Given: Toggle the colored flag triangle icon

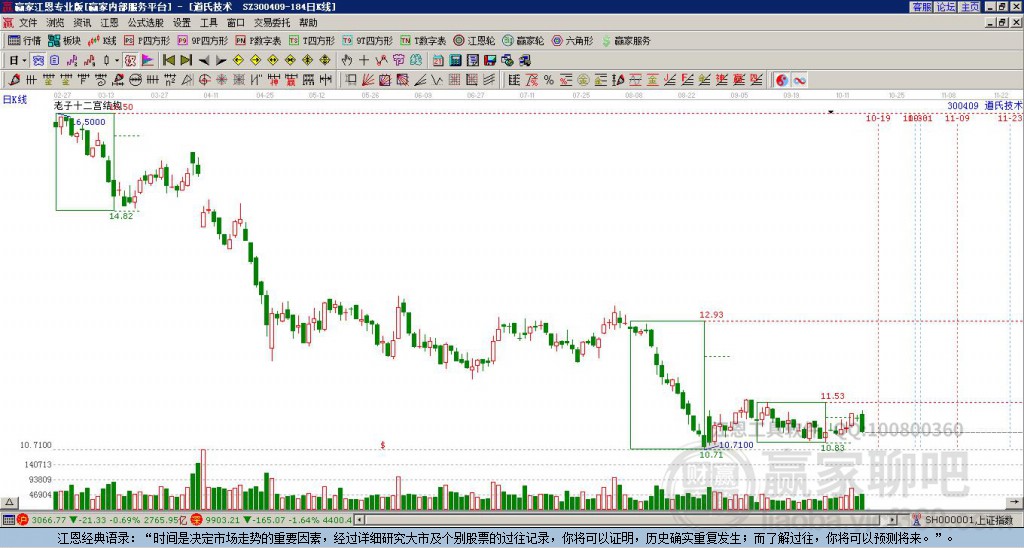Looking at the screenshot, I should point(148,61).
